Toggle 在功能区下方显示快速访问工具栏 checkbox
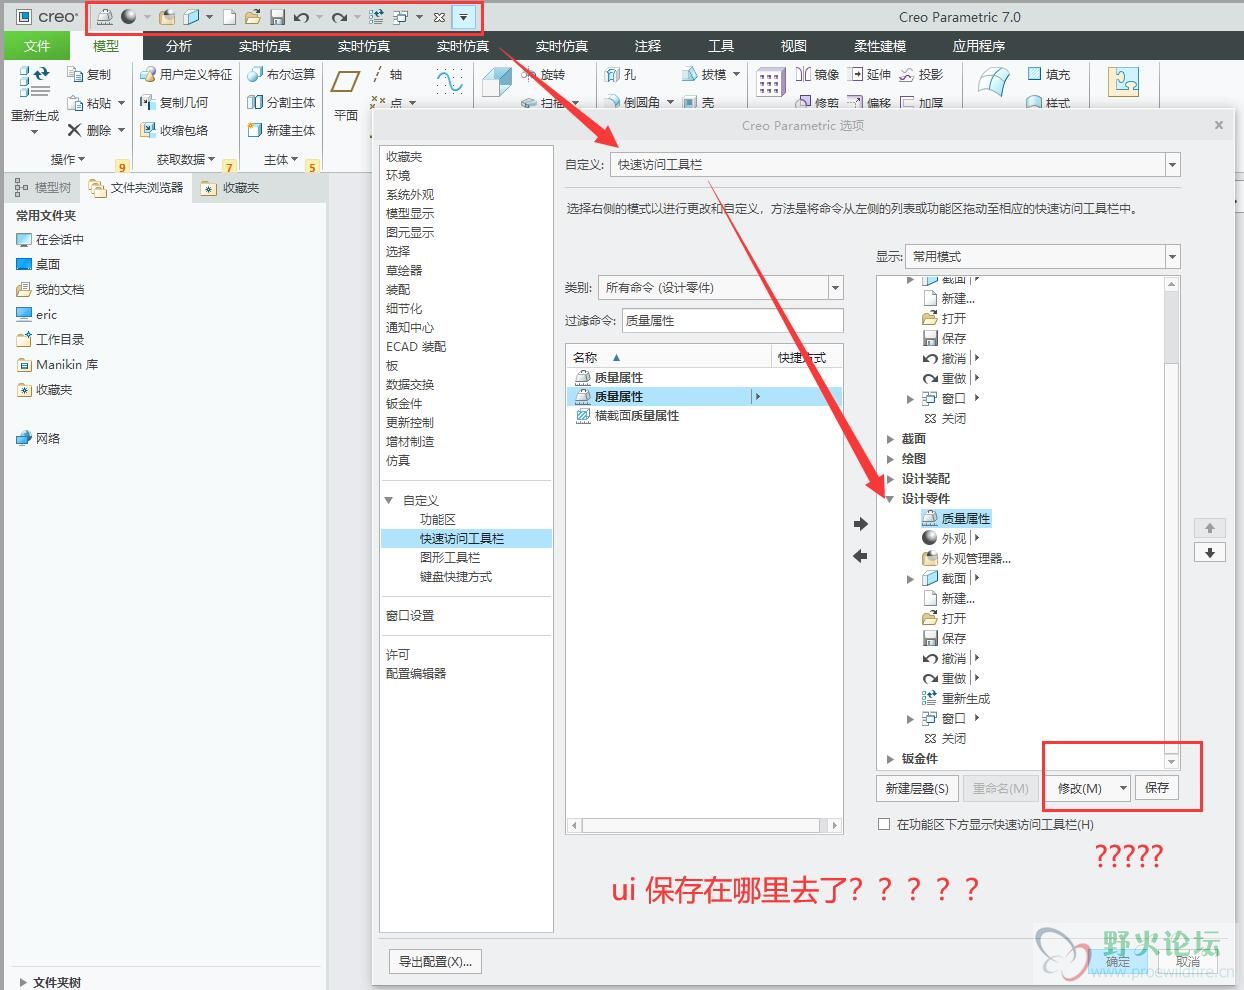The height and width of the screenshot is (990, 1244). 883,824
